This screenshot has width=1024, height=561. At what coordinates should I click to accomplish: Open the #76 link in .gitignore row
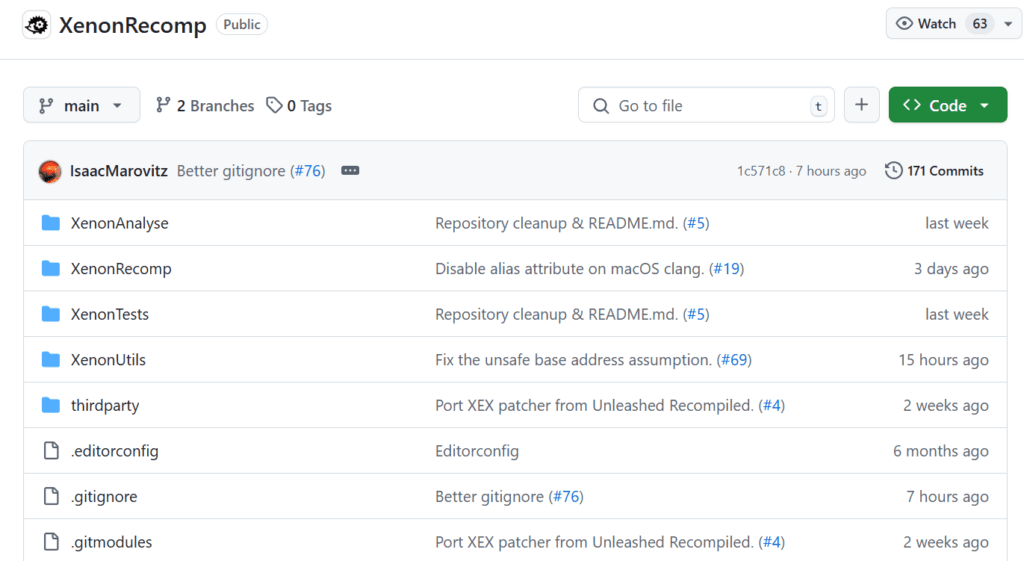566,496
